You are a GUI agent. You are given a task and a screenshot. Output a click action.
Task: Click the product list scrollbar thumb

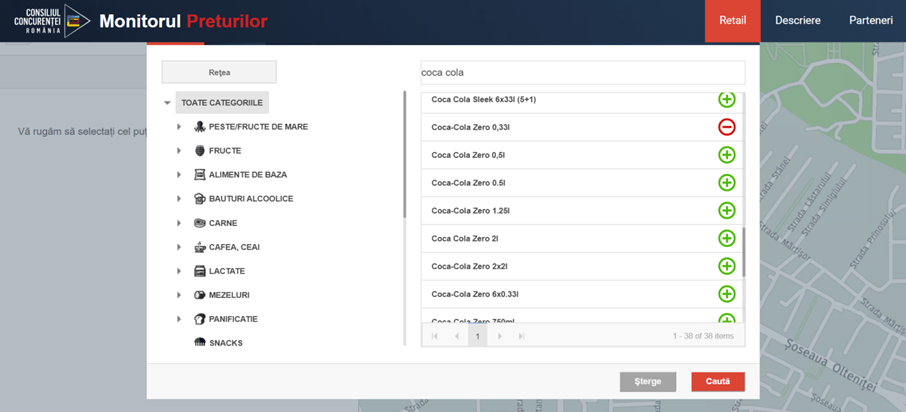pos(744,253)
